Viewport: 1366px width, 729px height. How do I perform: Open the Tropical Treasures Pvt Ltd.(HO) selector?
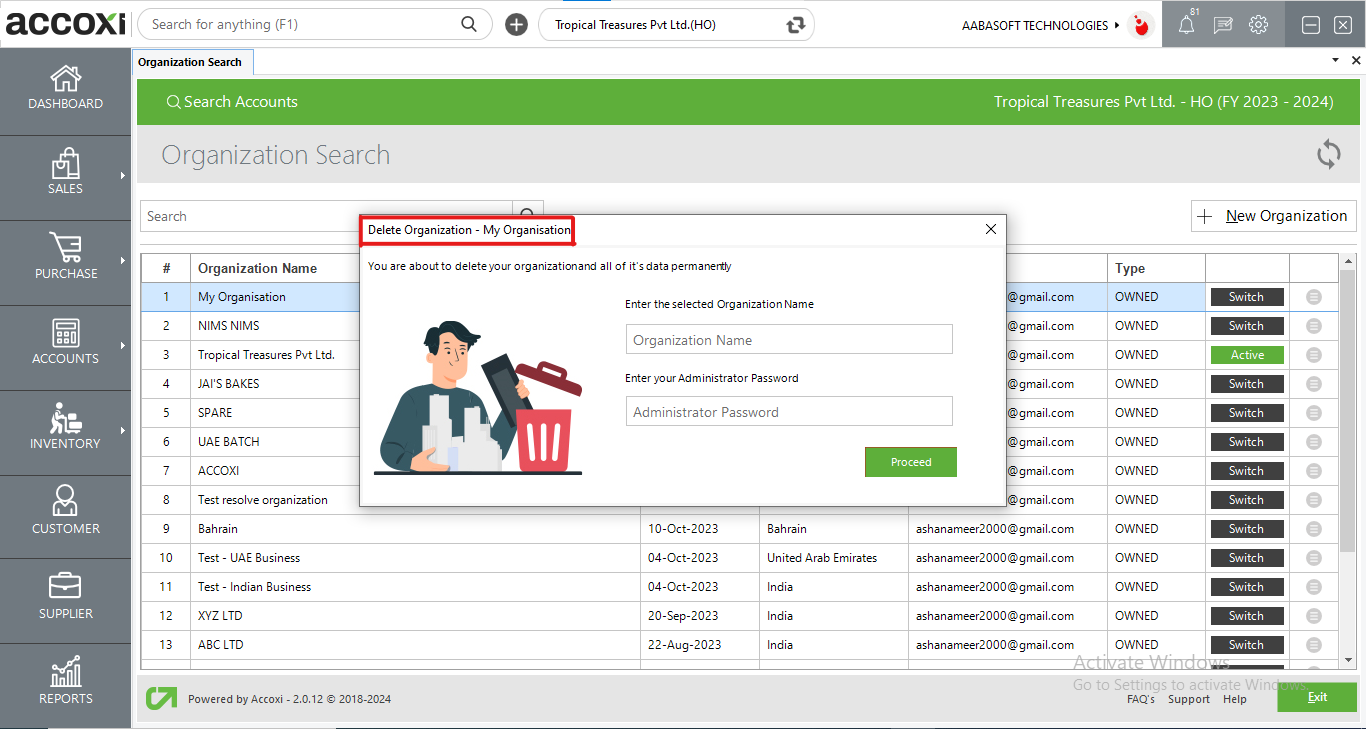click(676, 25)
